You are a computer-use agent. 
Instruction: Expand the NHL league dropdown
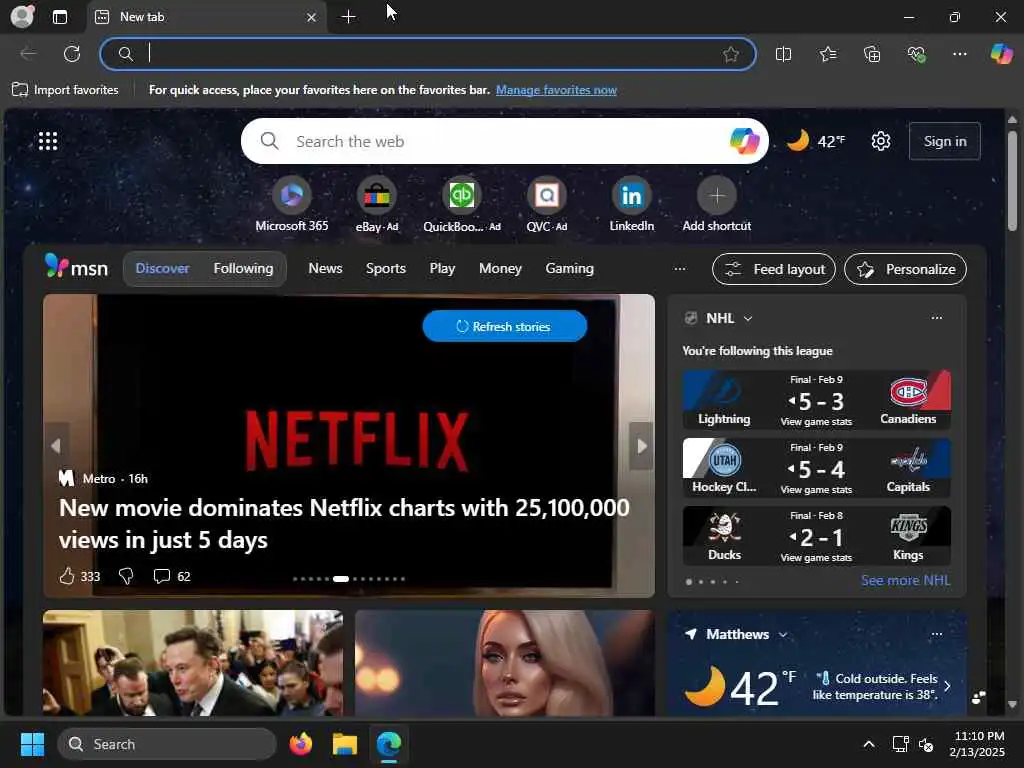748,319
